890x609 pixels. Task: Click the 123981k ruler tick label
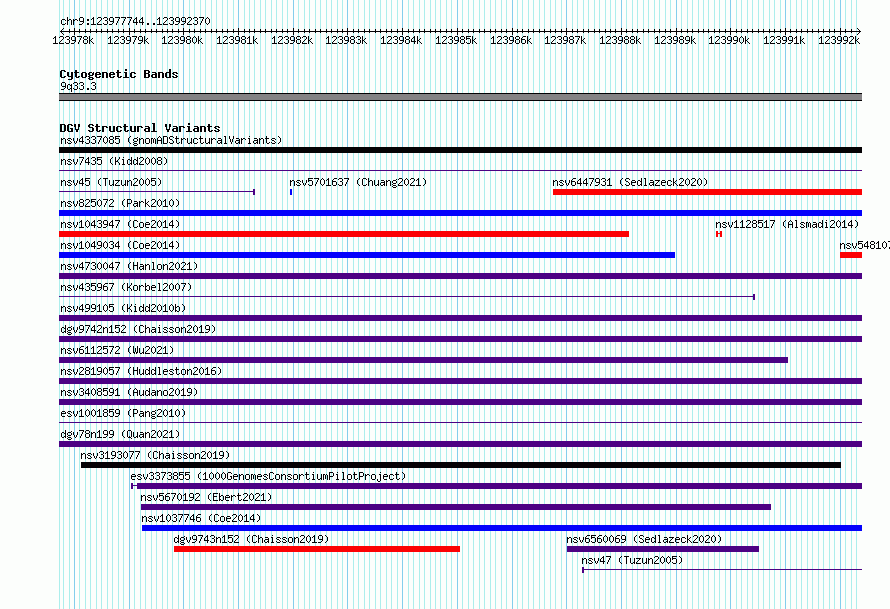pyautogui.click(x=237, y=40)
